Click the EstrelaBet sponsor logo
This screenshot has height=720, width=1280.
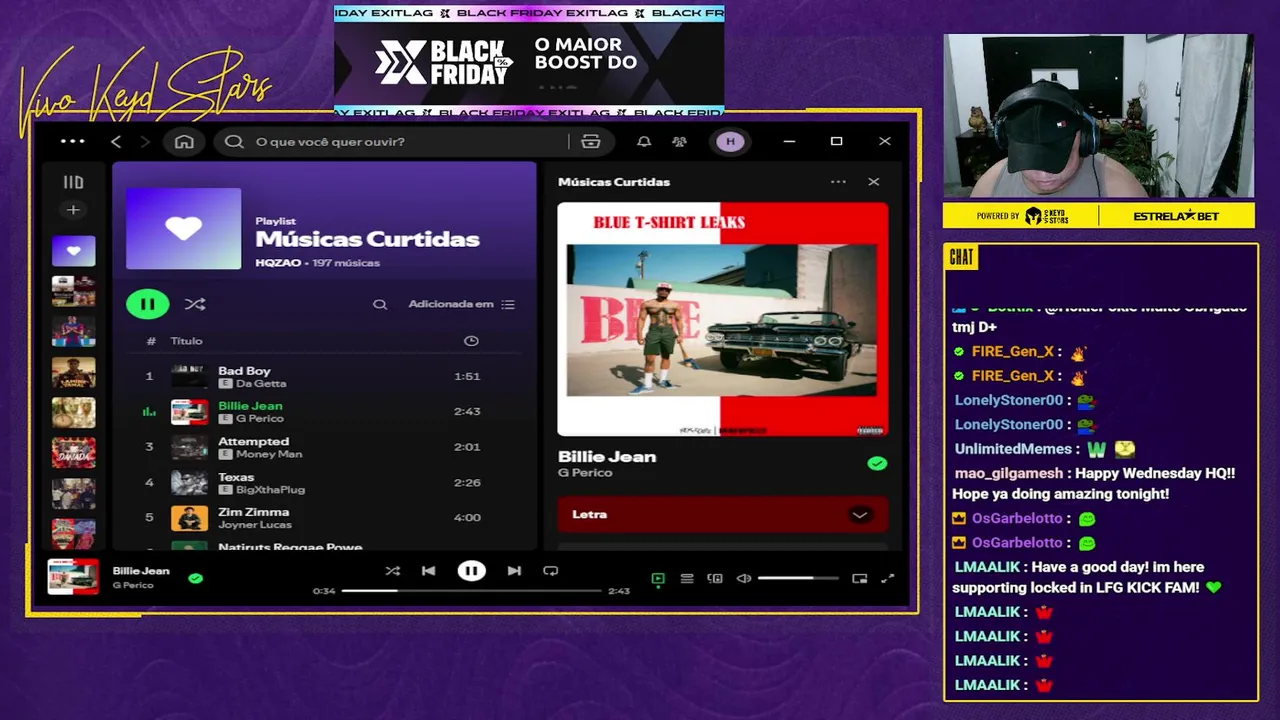pyautogui.click(x=1176, y=216)
